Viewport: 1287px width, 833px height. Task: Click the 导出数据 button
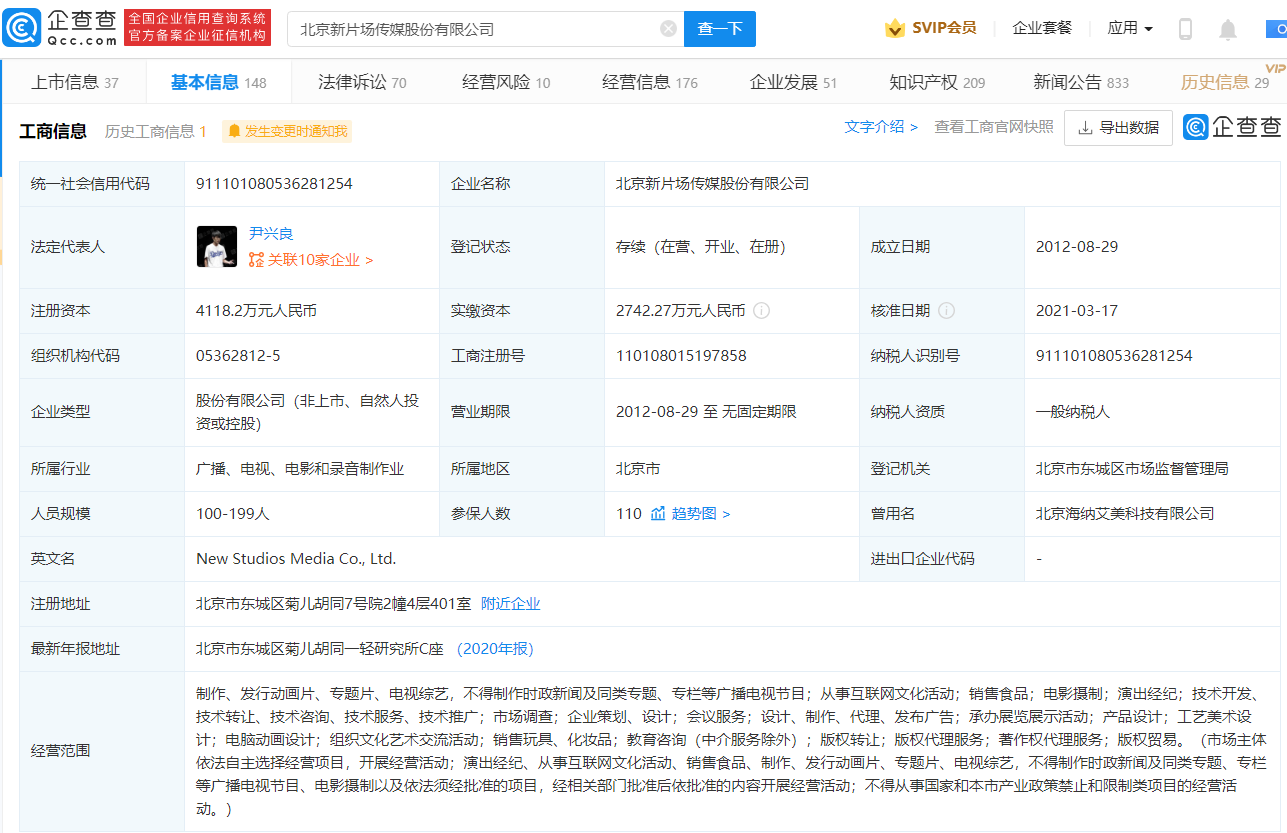[x=1118, y=128]
